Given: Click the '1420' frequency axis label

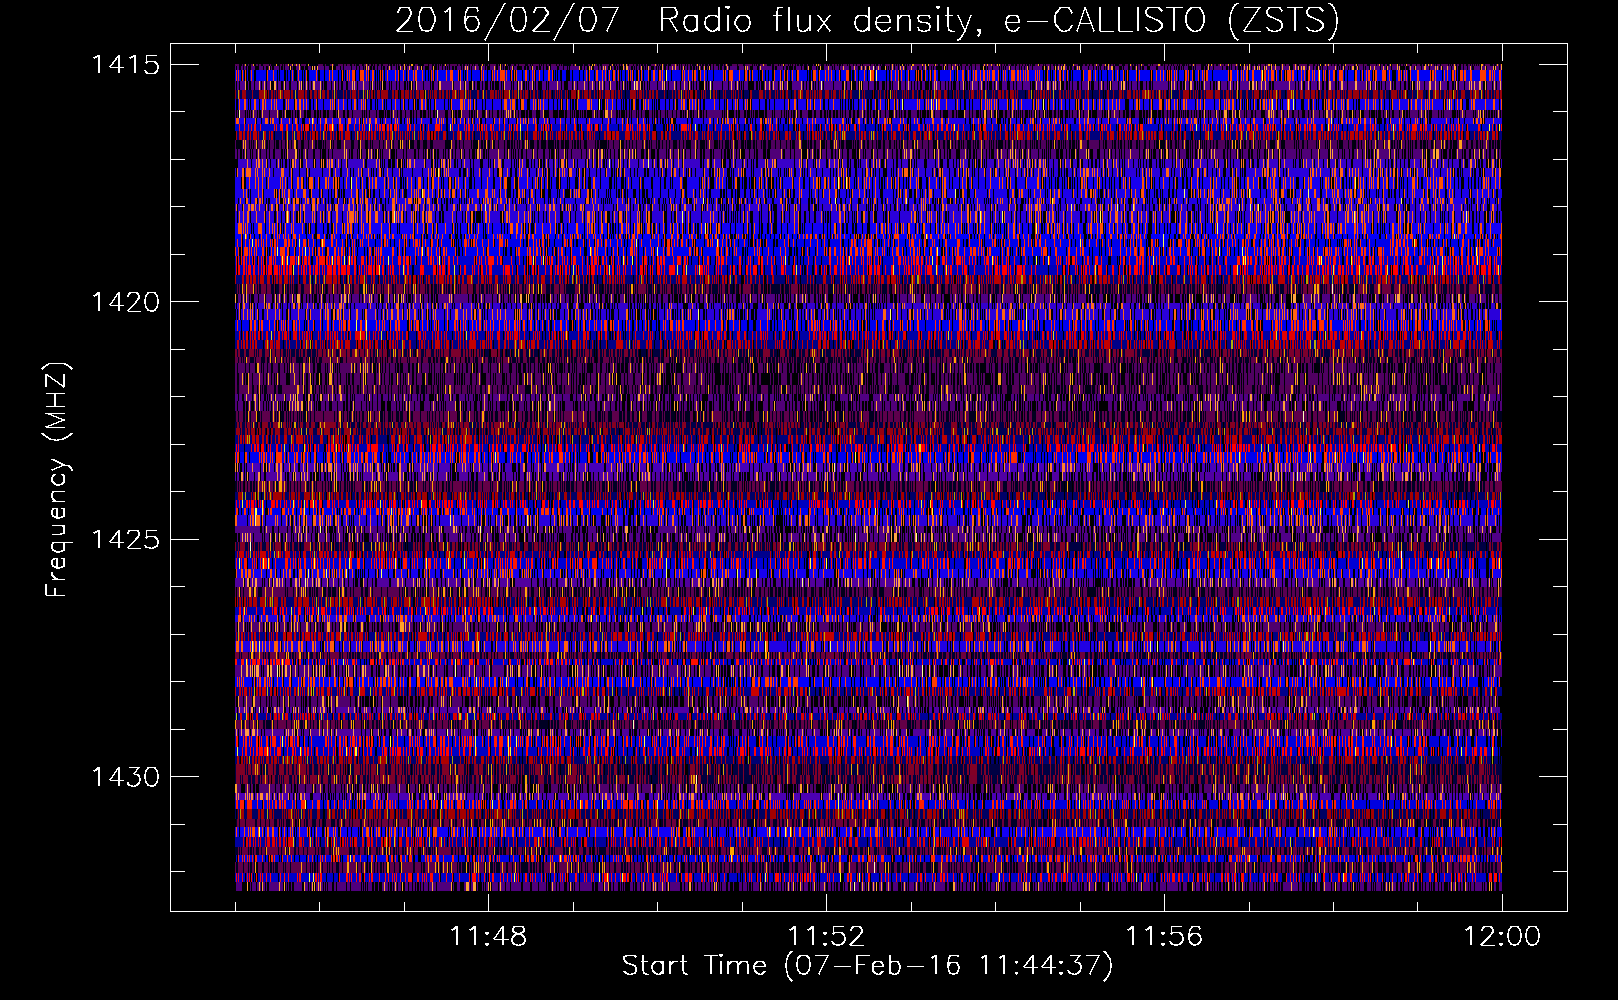Looking at the screenshot, I should [126, 302].
